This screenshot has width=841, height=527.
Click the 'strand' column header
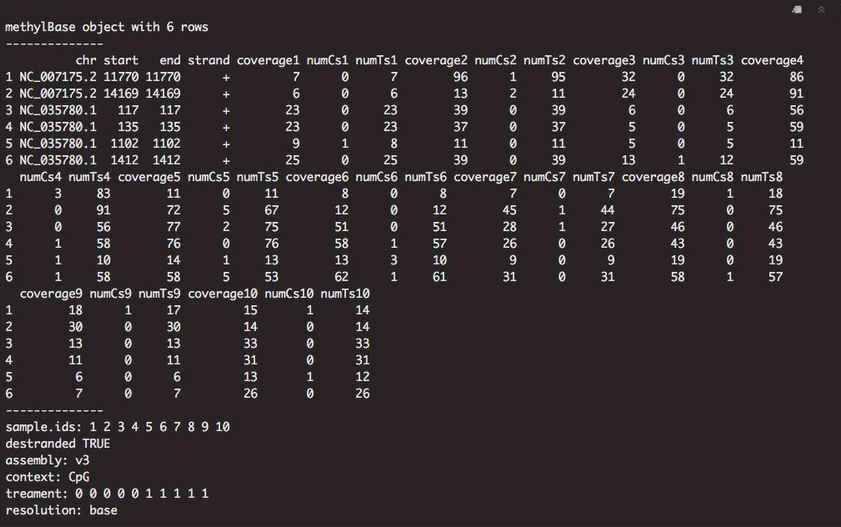209,60
